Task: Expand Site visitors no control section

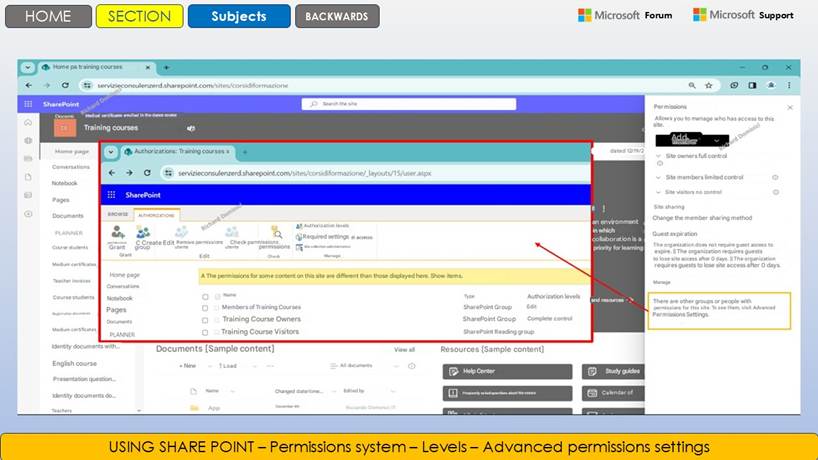Action: [659, 191]
